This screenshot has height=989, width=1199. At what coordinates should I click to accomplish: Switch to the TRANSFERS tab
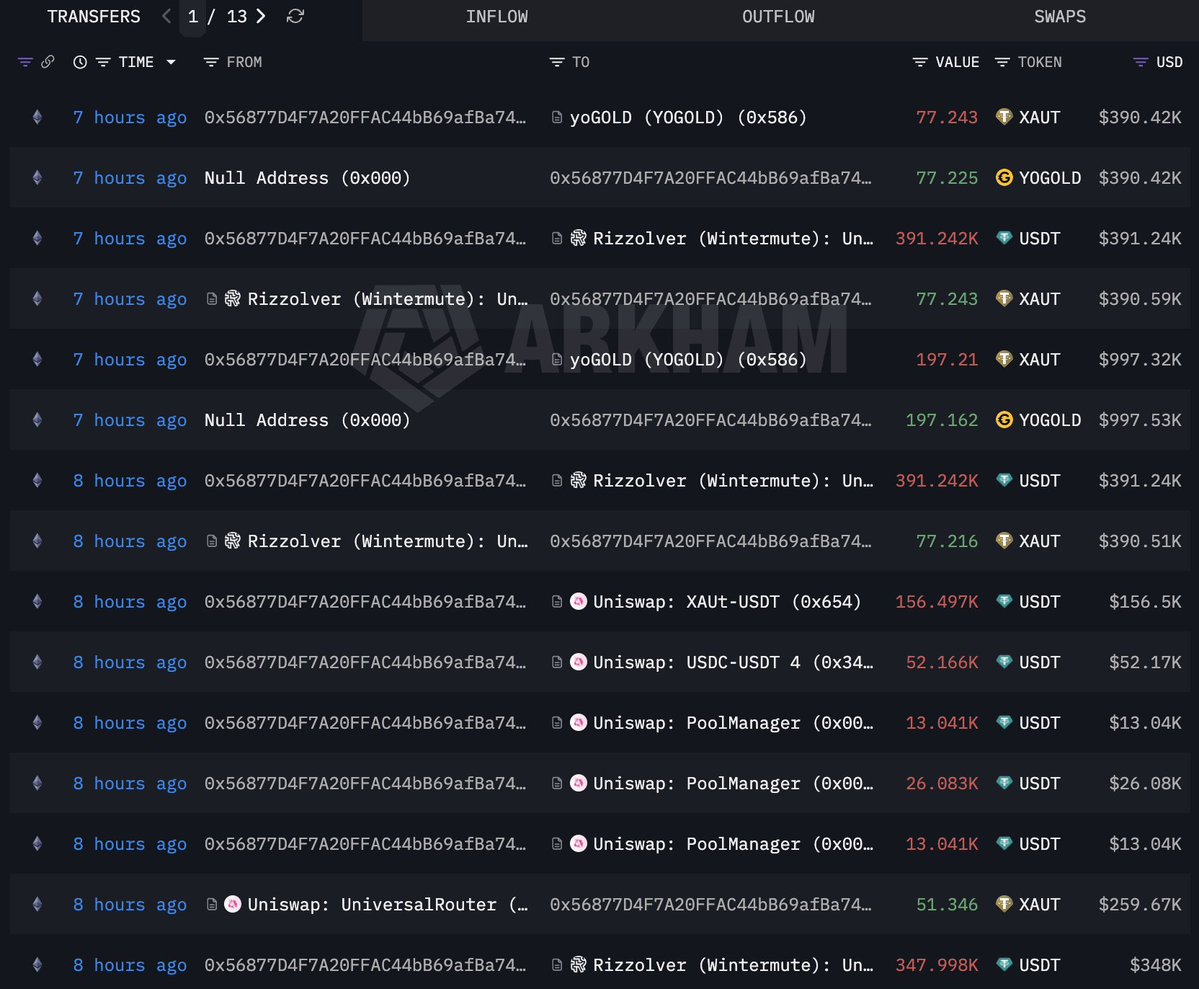(93, 16)
